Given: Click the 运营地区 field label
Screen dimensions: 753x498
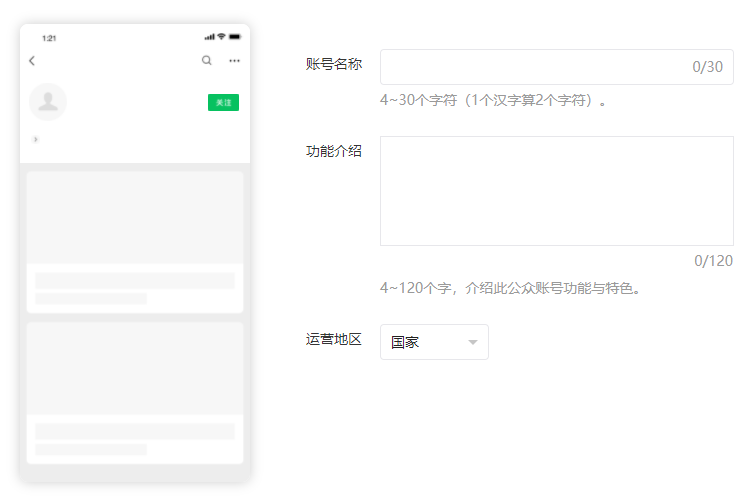Looking at the screenshot, I should [x=333, y=339].
